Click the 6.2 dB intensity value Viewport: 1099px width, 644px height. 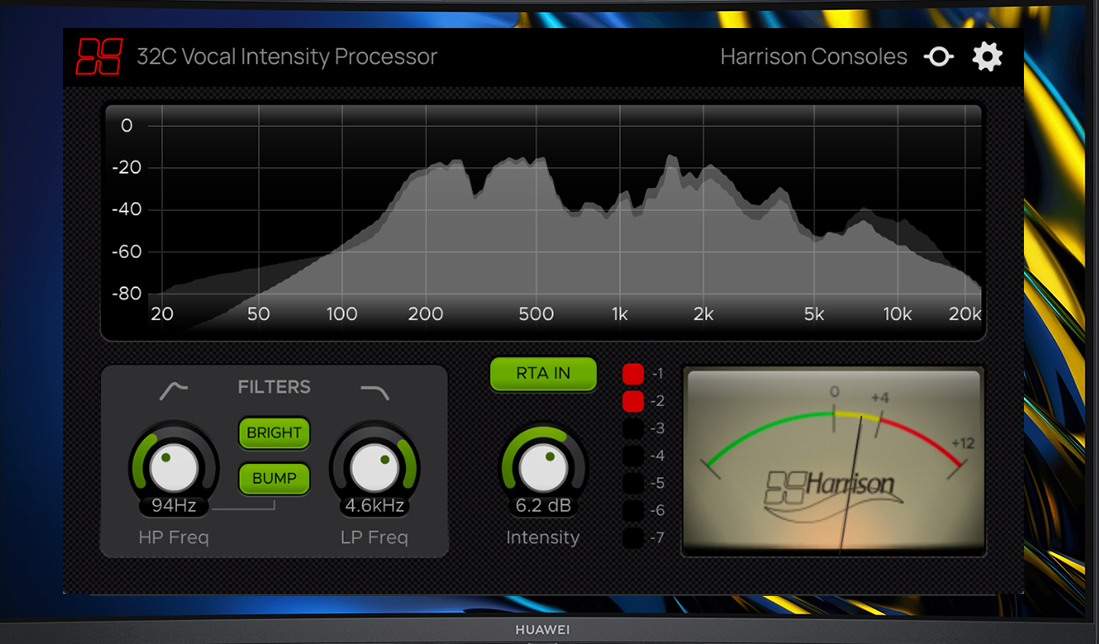[x=543, y=506]
